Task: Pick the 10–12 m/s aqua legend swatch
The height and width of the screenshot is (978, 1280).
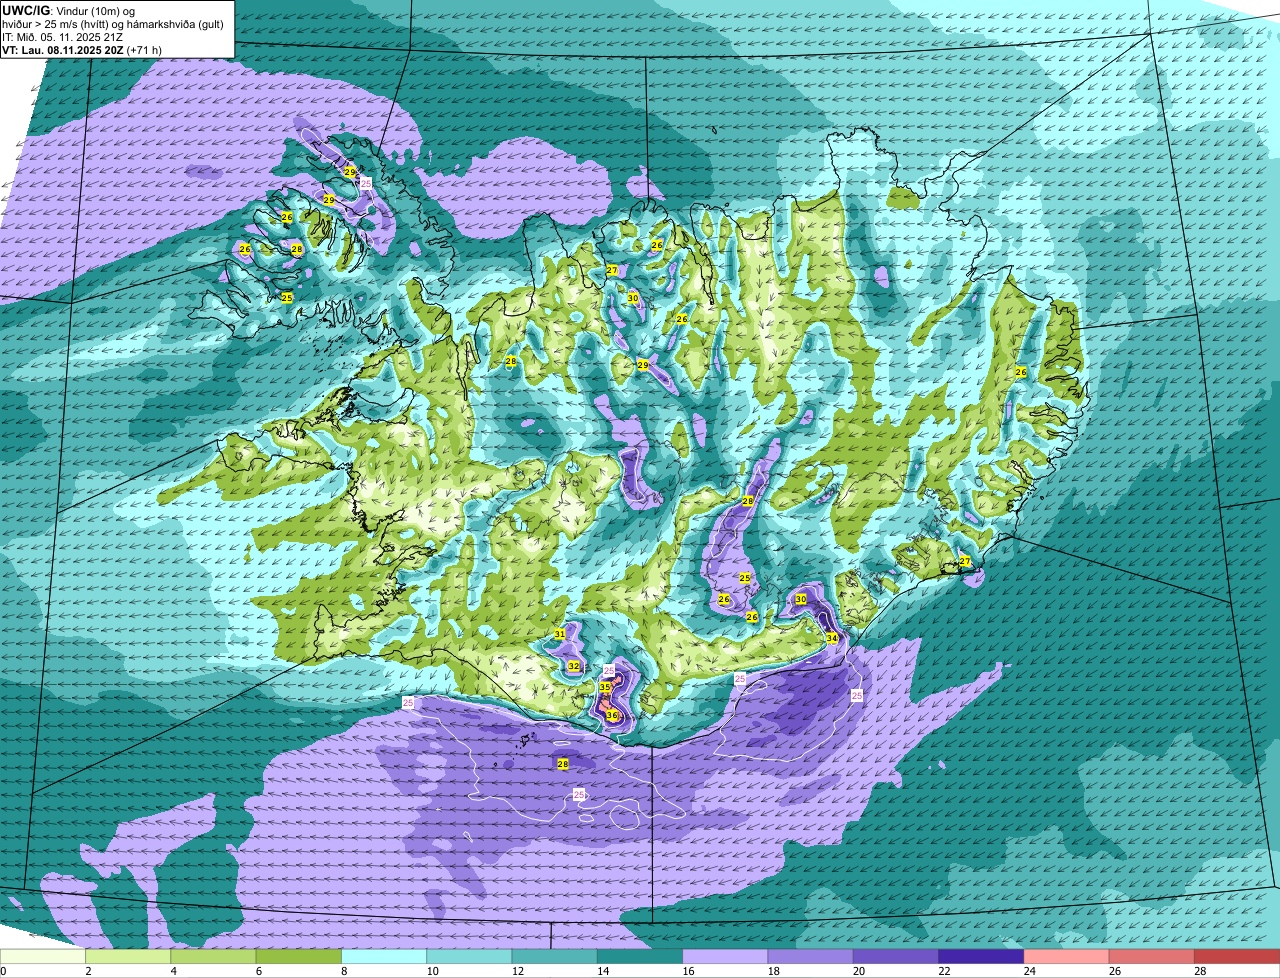Action: click(470, 956)
